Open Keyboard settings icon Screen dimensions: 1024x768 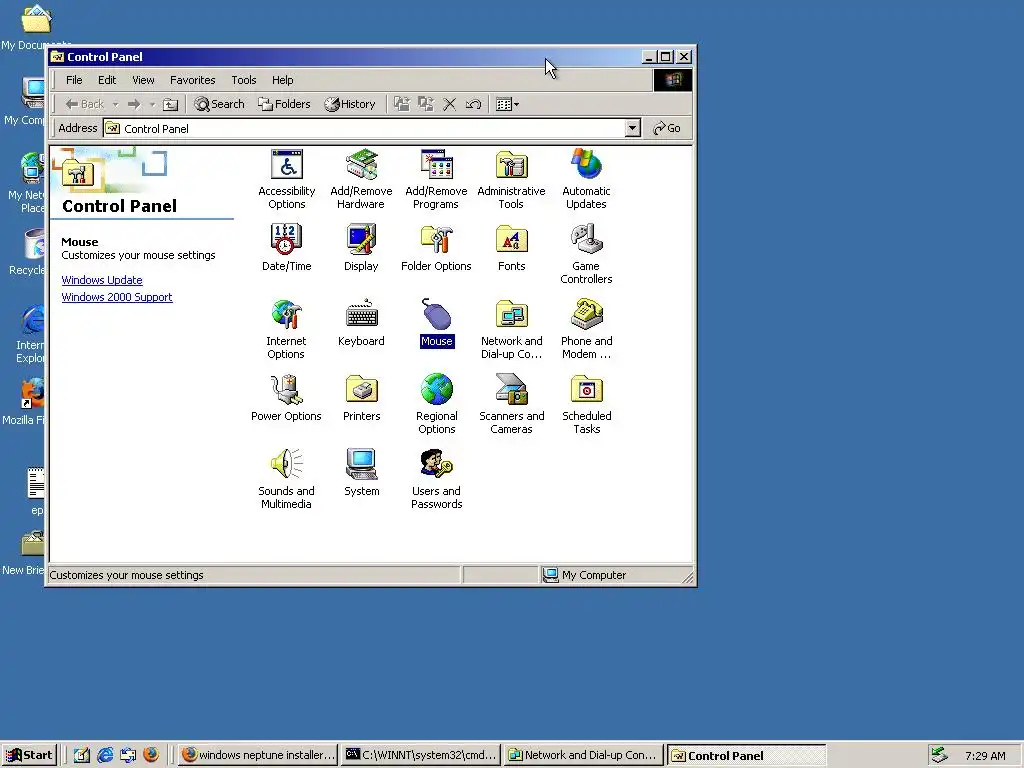[361, 323]
